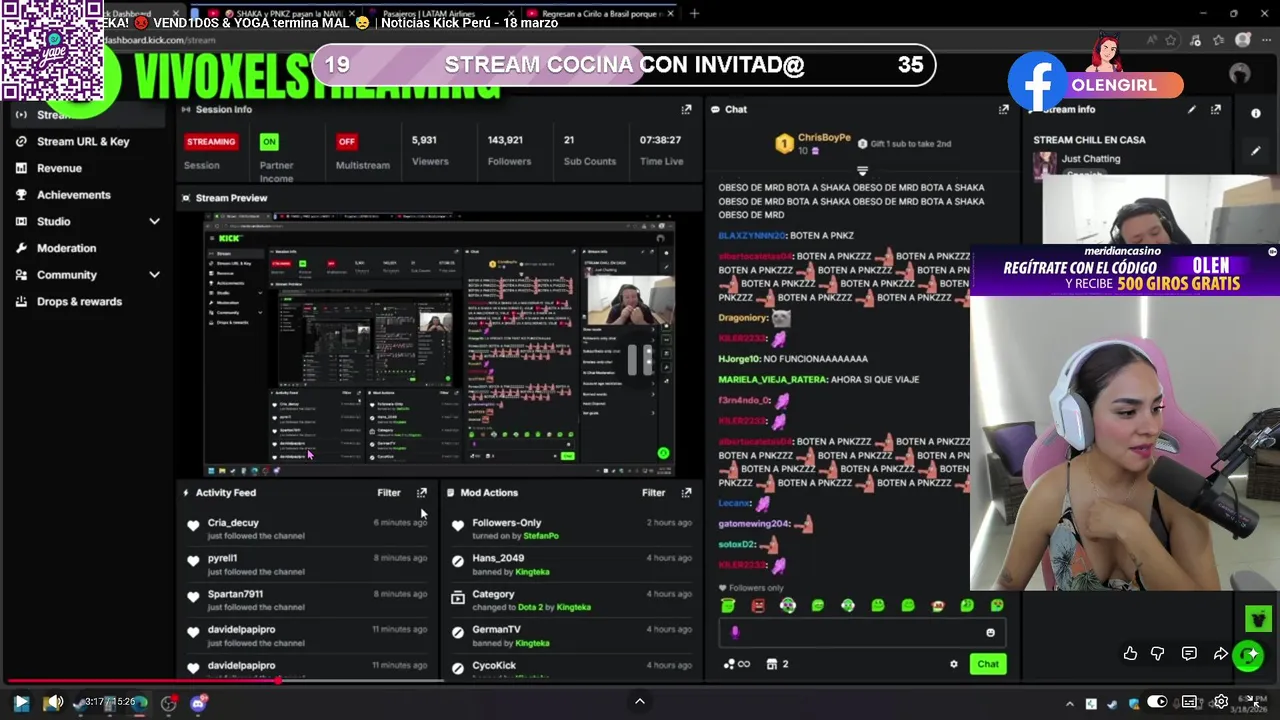Image resolution: width=1280 pixels, height=720 pixels.
Task: Pop out the Chat panel
Action: tap(1003, 109)
